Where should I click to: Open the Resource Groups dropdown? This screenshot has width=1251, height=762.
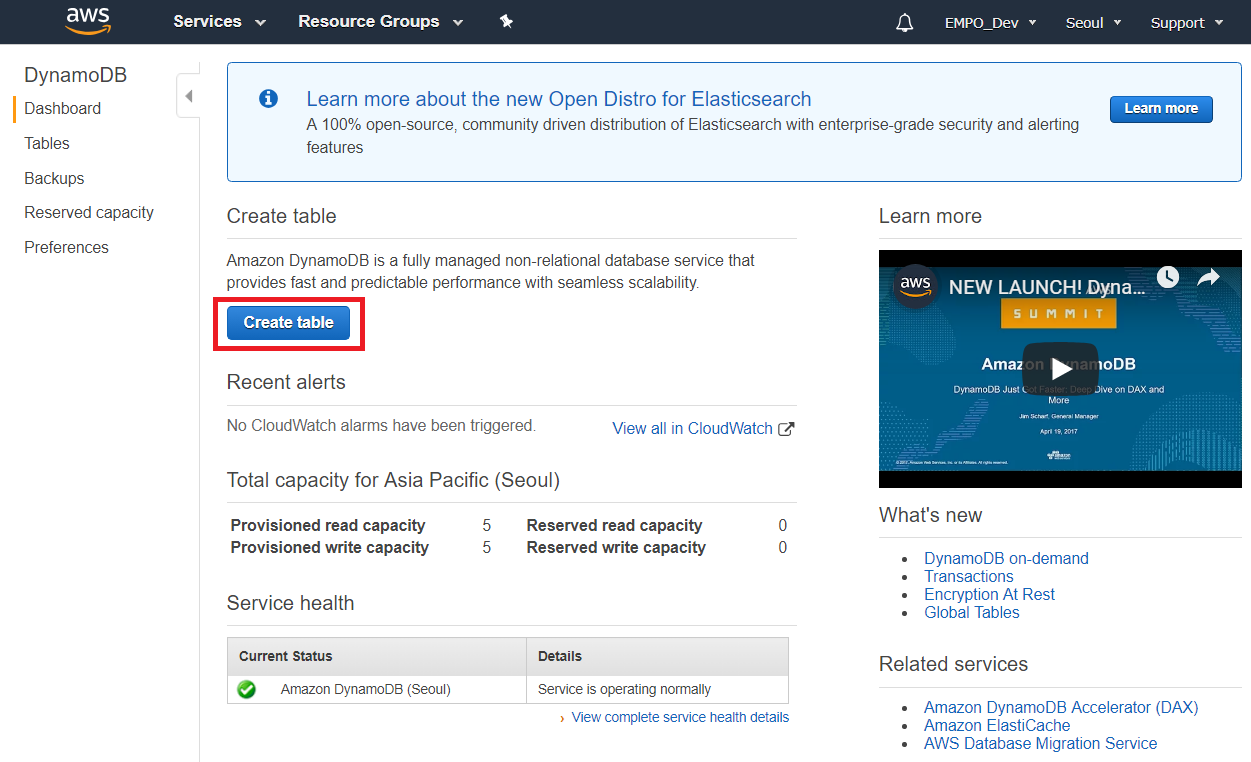[381, 22]
